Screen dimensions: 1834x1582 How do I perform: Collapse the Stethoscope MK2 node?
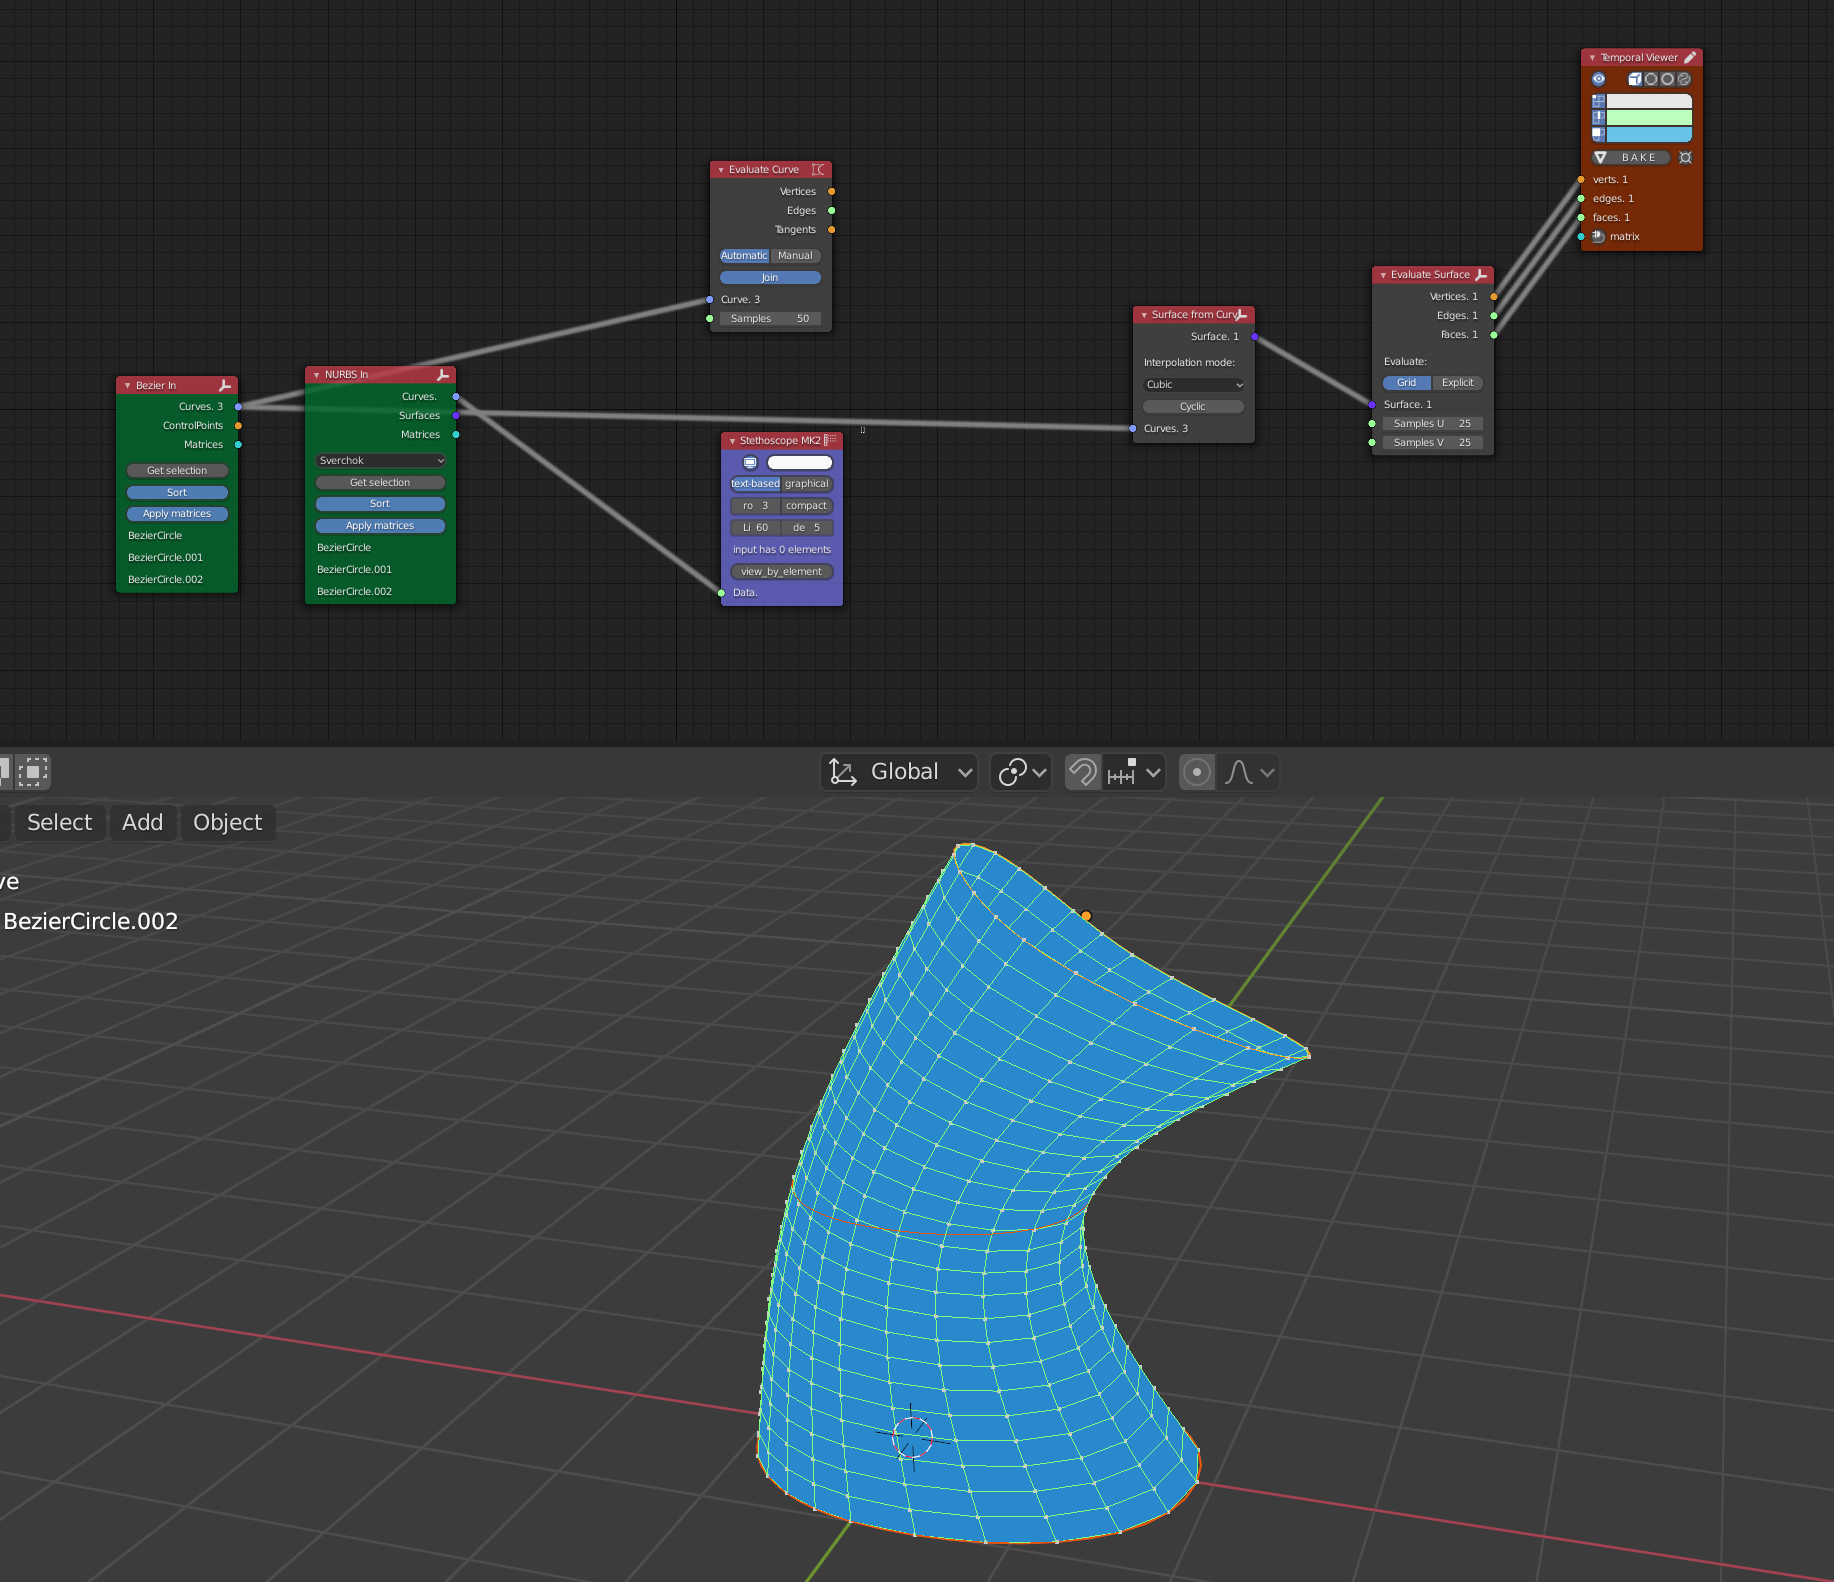point(732,441)
